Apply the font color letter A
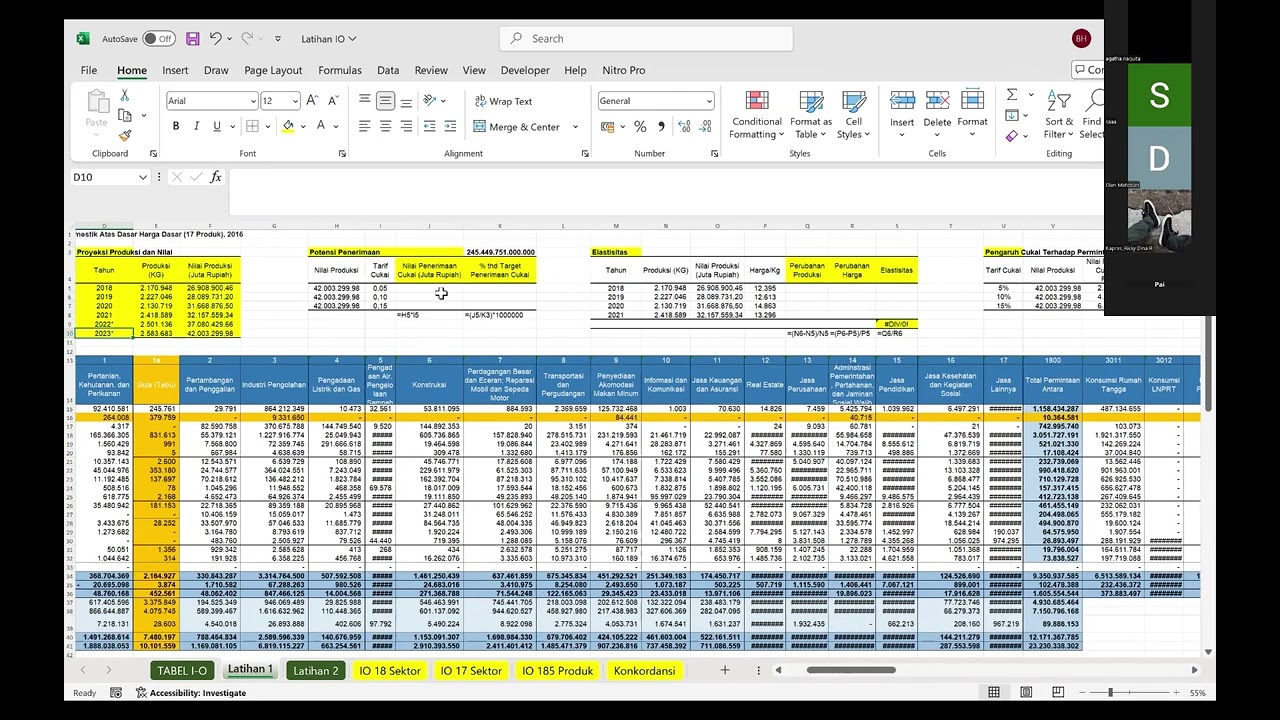Image resolution: width=1280 pixels, height=720 pixels. click(320, 126)
